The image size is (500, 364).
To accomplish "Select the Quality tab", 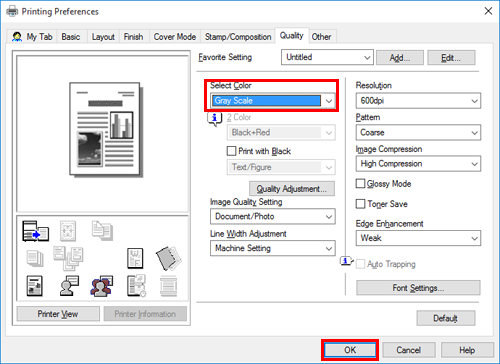I will (292, 35).
